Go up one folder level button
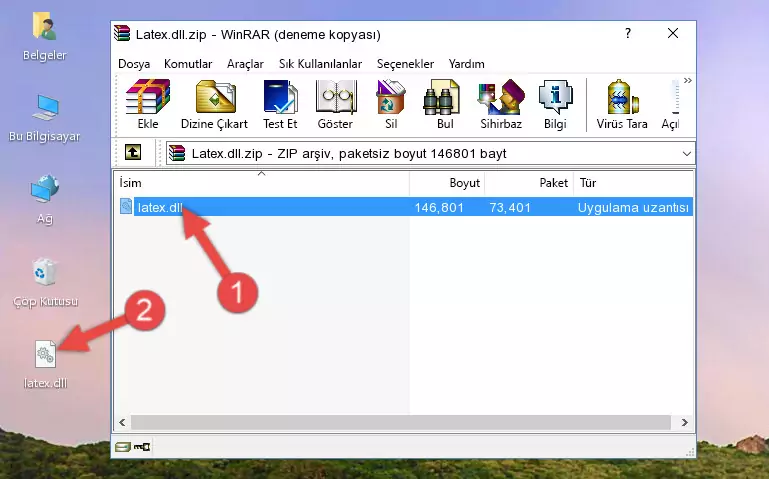 [133, 152]
